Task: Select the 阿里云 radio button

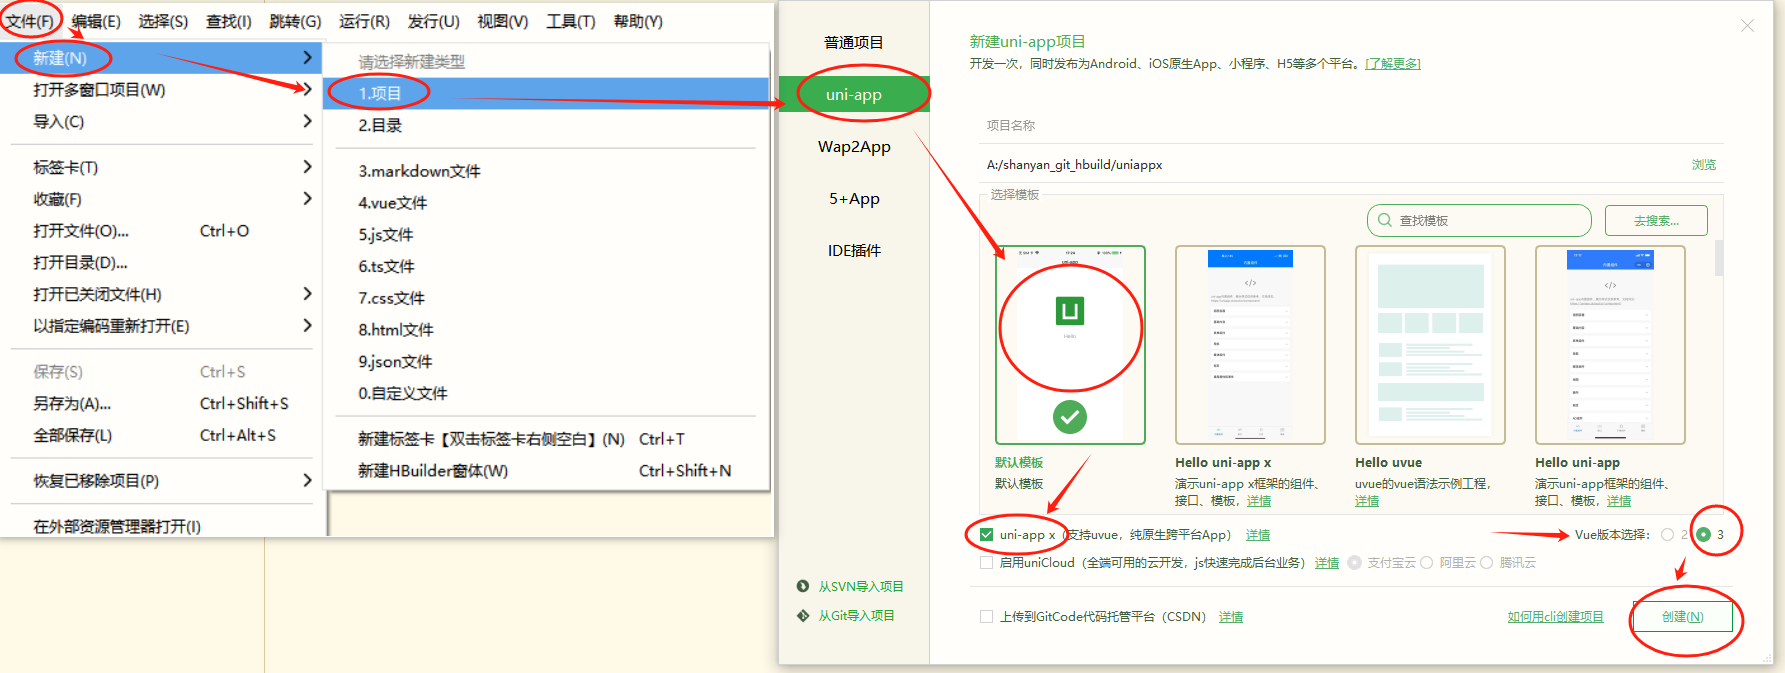Action: (1427, 563)
